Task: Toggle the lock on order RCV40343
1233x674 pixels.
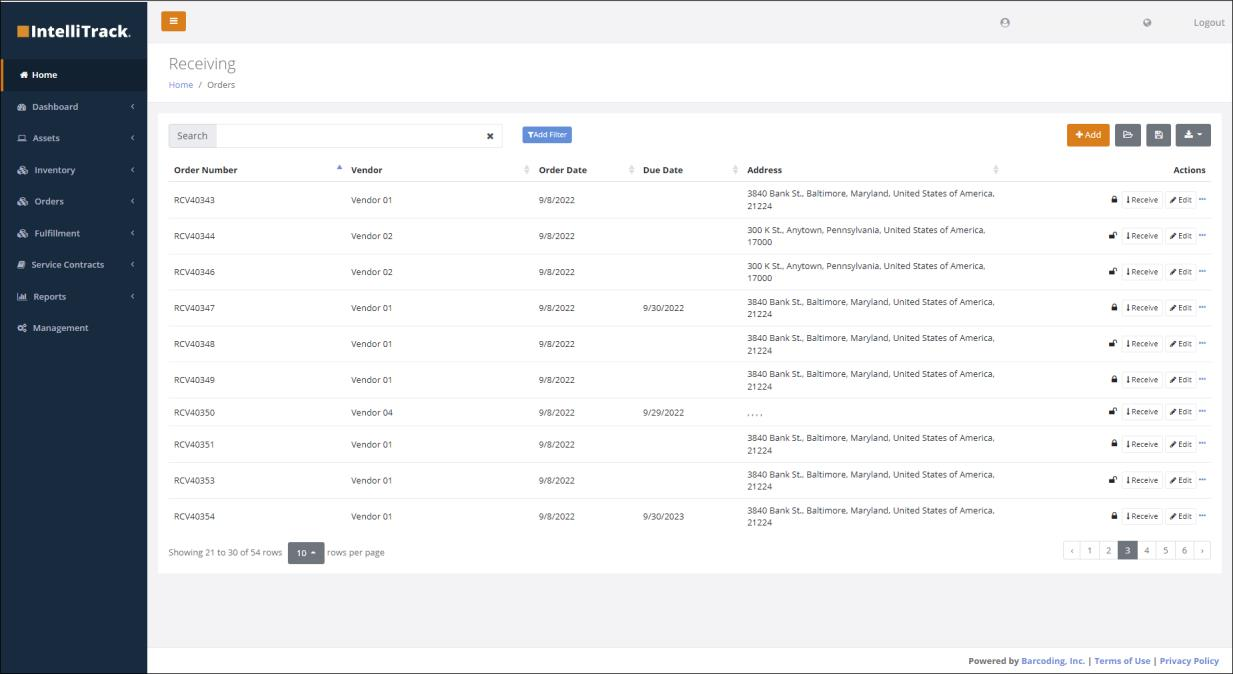Action: [1114, 200]
